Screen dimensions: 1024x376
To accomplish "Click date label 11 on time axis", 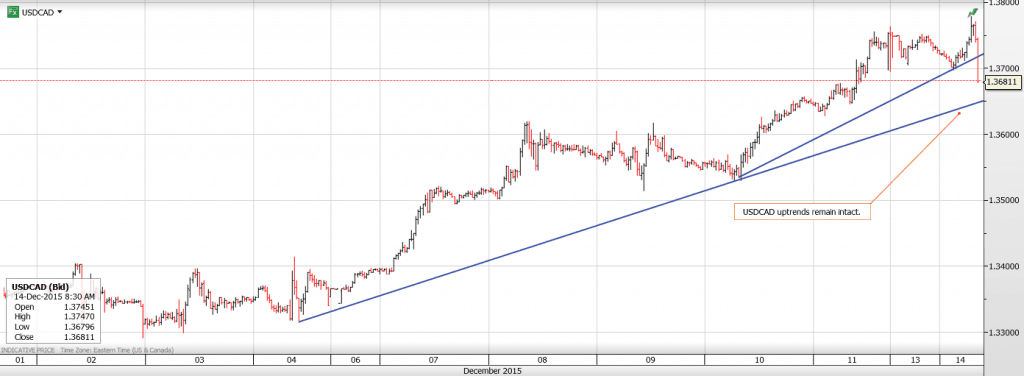I will click(x=852, y=360).
